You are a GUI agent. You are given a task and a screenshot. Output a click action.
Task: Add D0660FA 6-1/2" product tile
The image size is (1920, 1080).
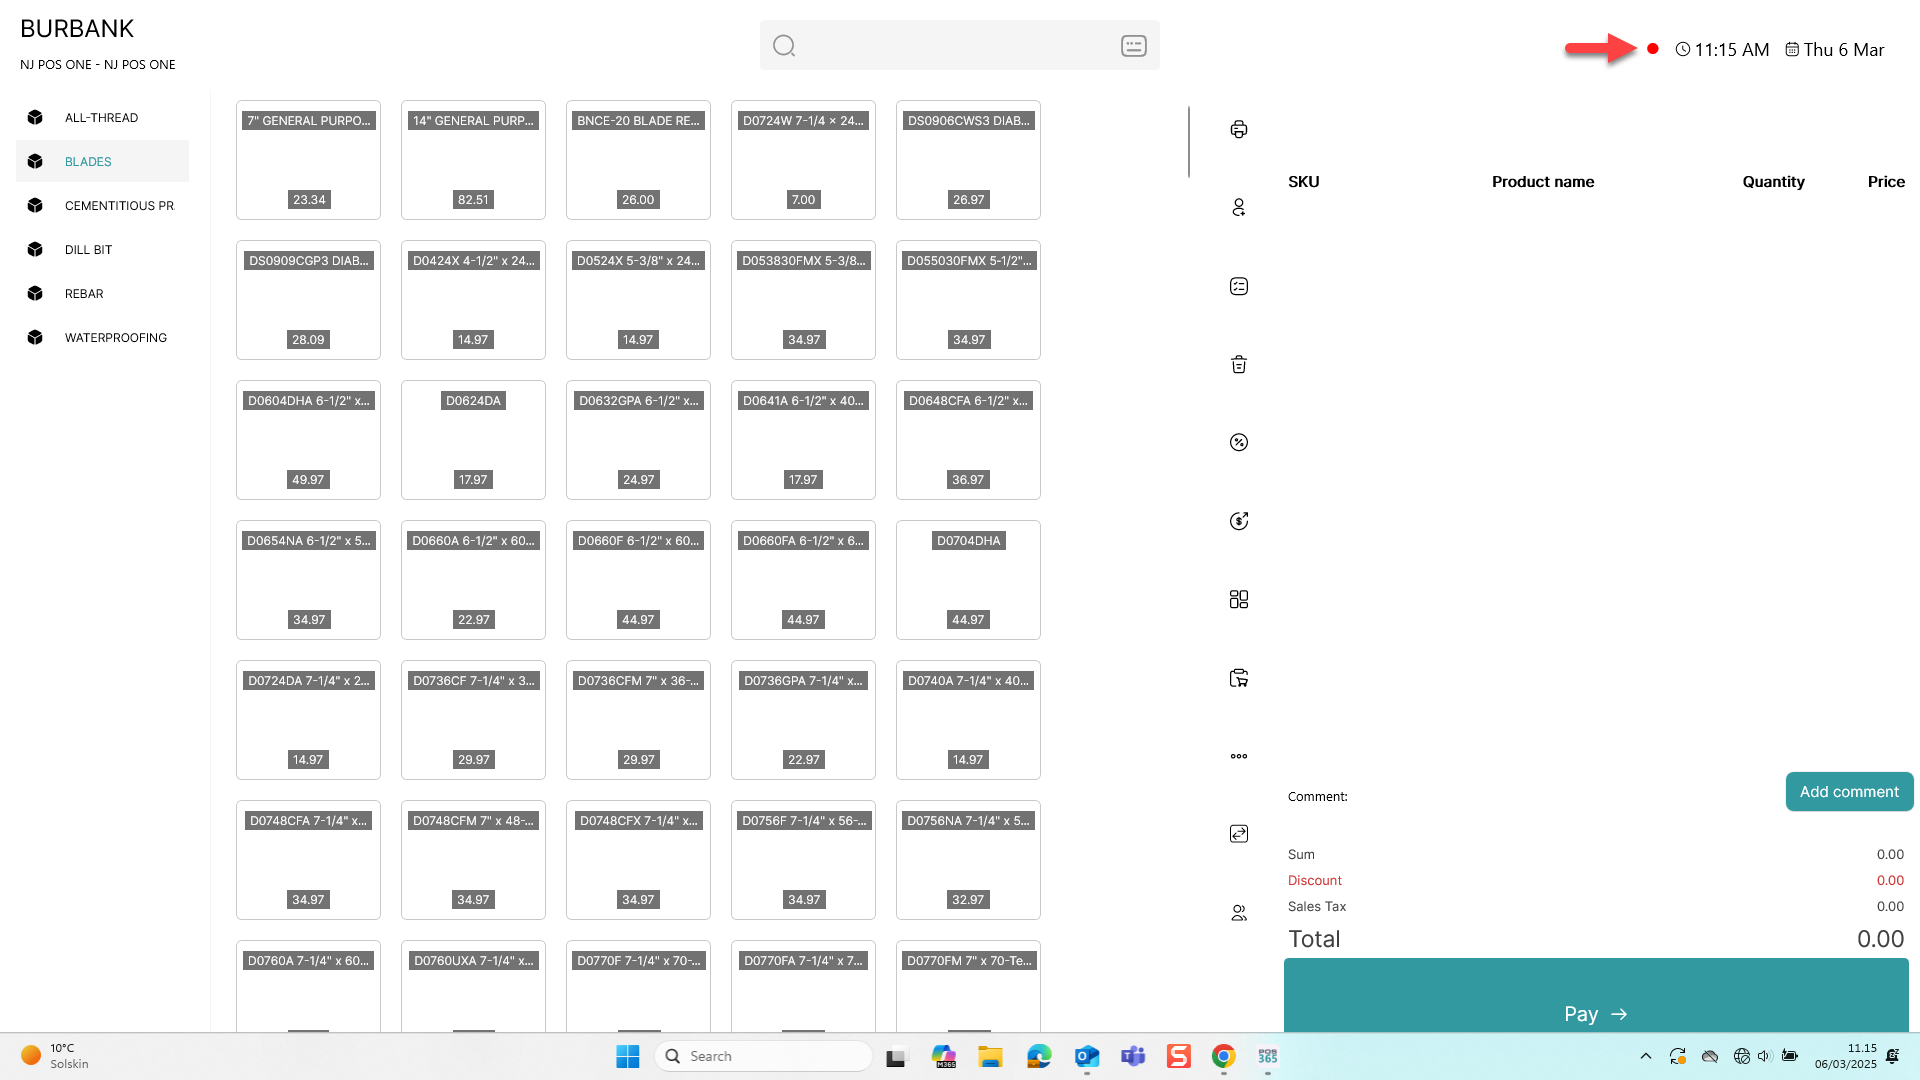pos(803,580)
